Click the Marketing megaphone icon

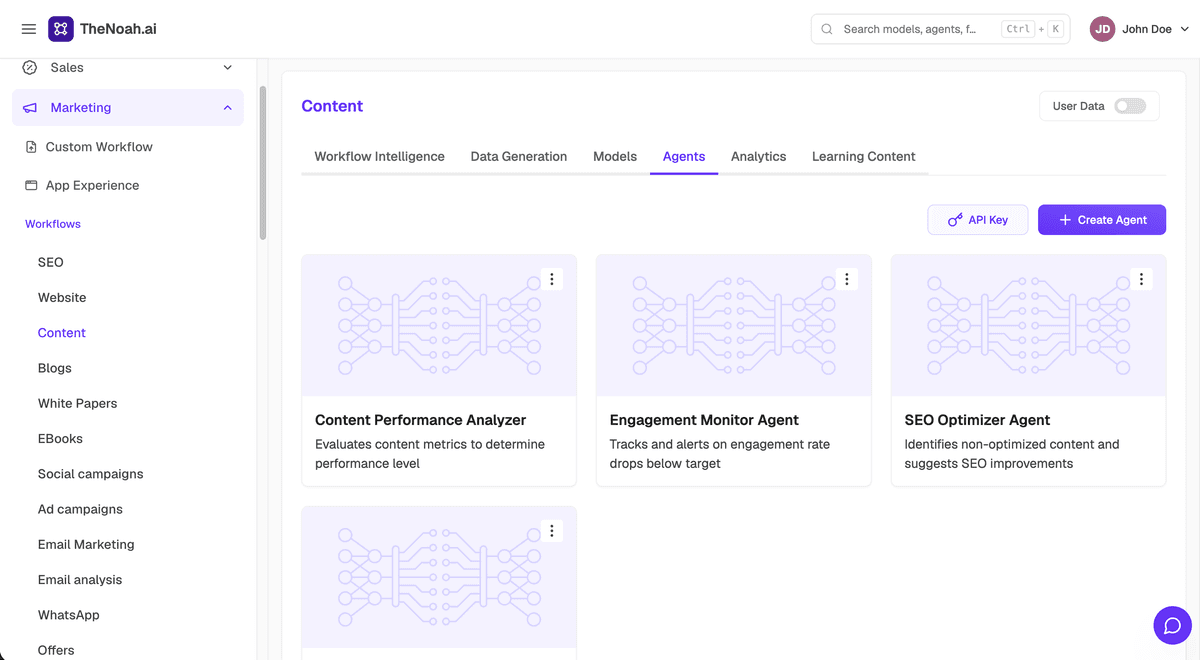[x=30, y=108]
